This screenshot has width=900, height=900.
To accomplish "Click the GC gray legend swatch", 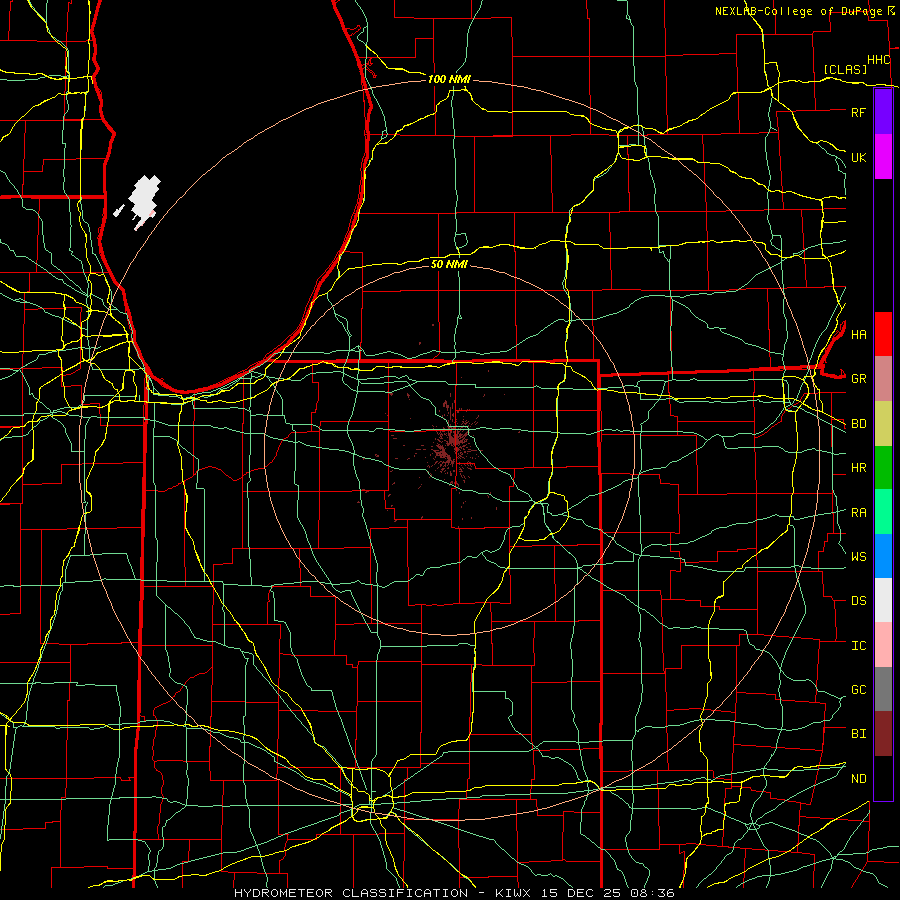I will [883, 689].
